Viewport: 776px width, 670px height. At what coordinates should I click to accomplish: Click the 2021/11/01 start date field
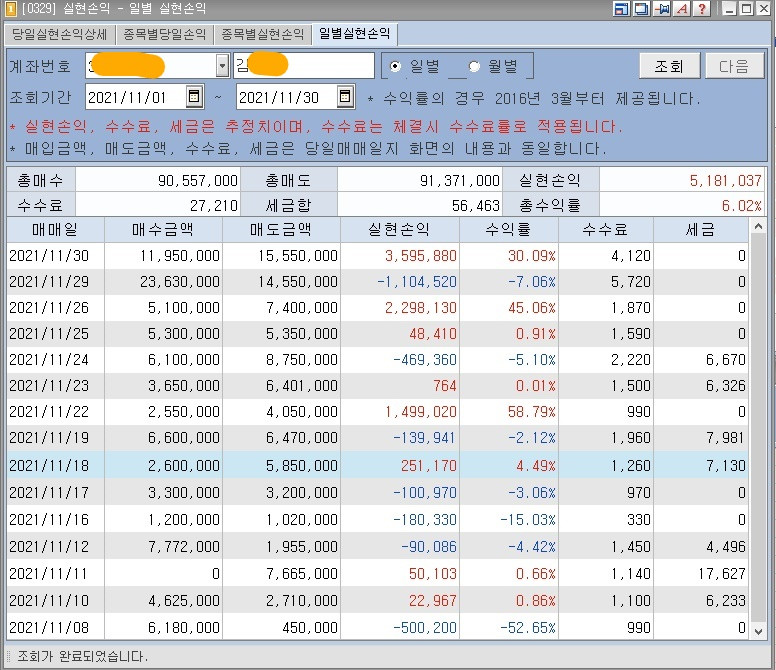pos(136,97)
